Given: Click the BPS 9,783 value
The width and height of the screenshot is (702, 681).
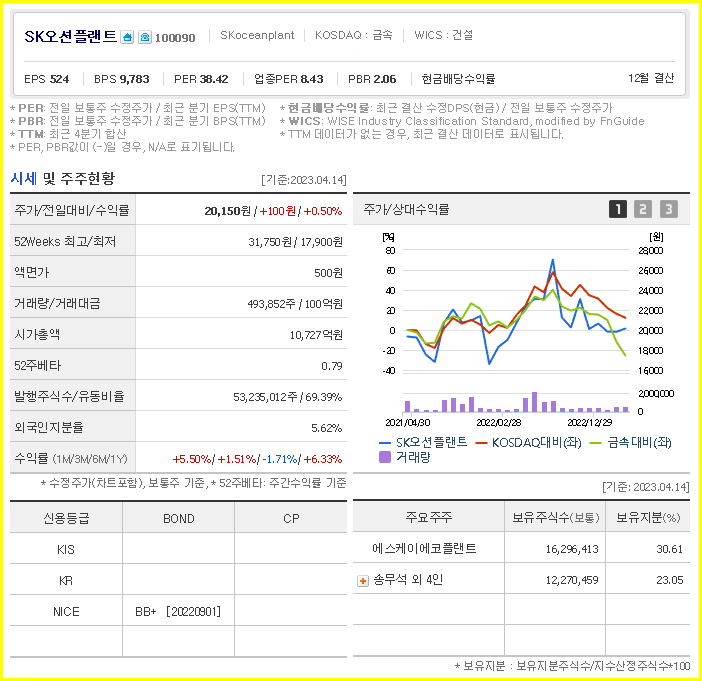Looking at the screenshot, I should [122, 79].
